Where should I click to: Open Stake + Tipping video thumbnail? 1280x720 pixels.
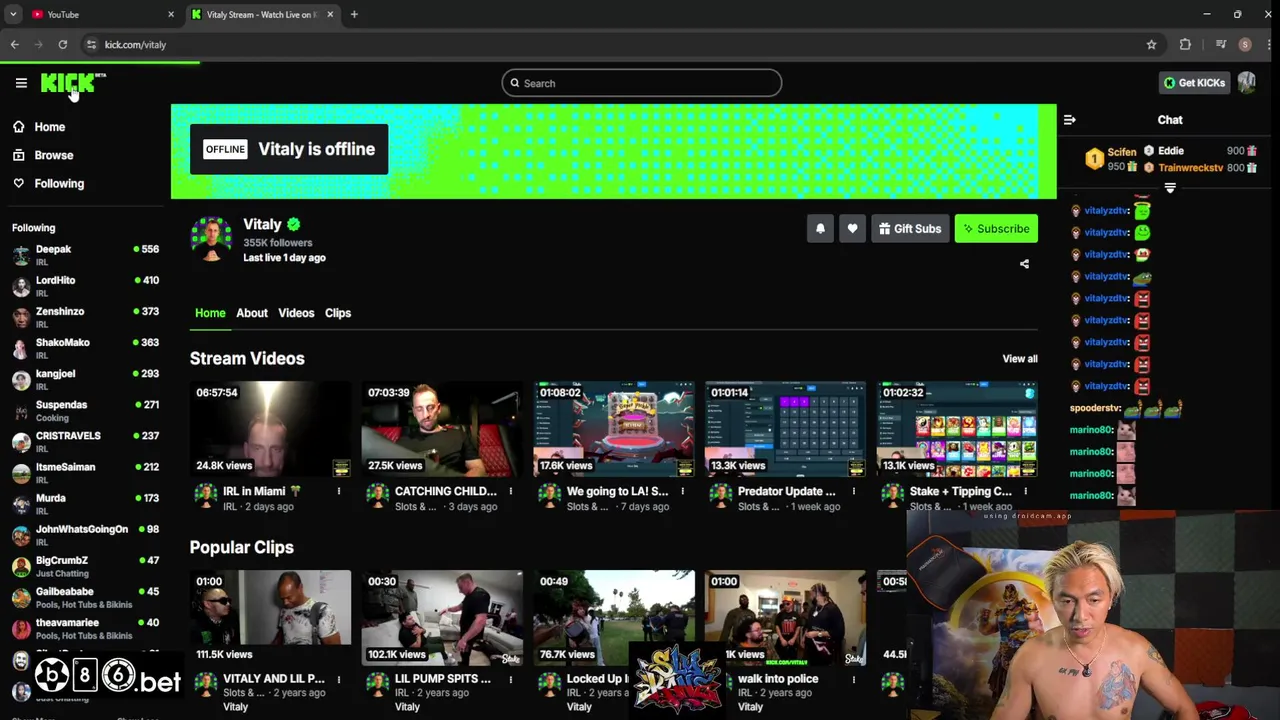pos(958,429)
